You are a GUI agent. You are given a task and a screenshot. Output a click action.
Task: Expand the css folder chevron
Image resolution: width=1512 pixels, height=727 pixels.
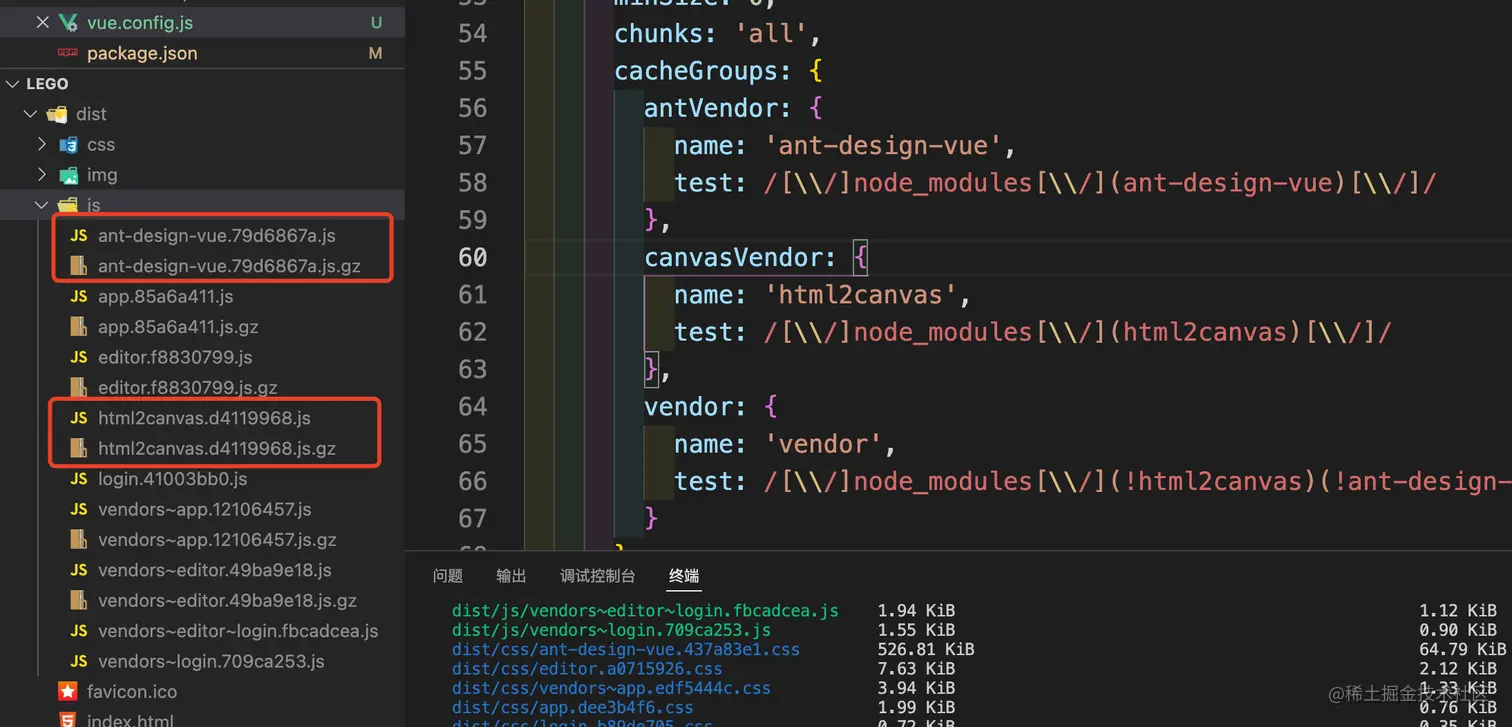[x=41, y=144]
